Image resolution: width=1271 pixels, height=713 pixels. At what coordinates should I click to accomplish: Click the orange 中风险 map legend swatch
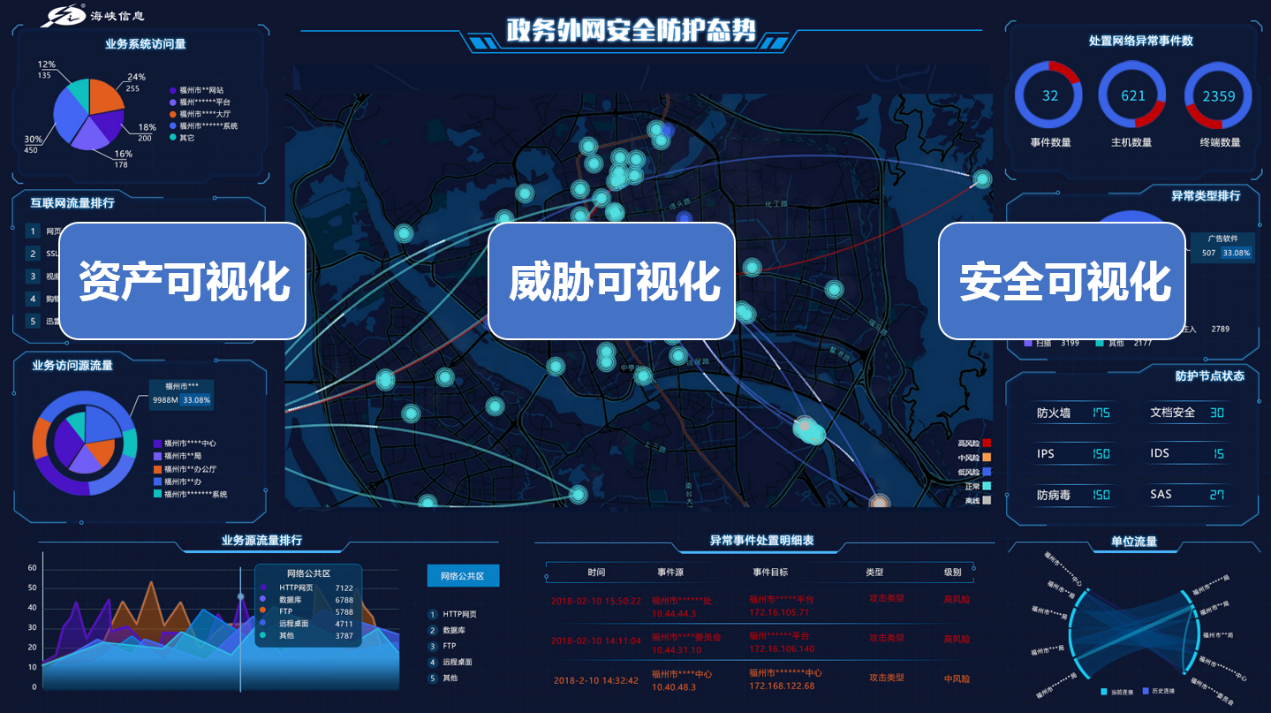[x=986, y=457]
